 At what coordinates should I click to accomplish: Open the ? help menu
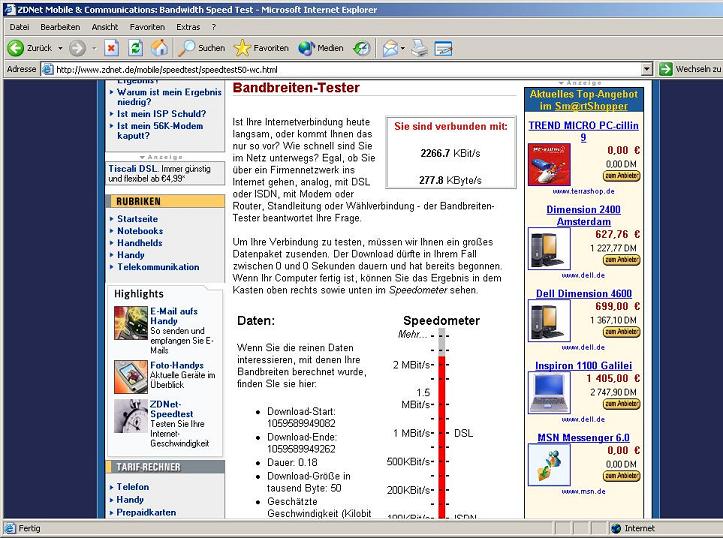[x=213, y=27]
